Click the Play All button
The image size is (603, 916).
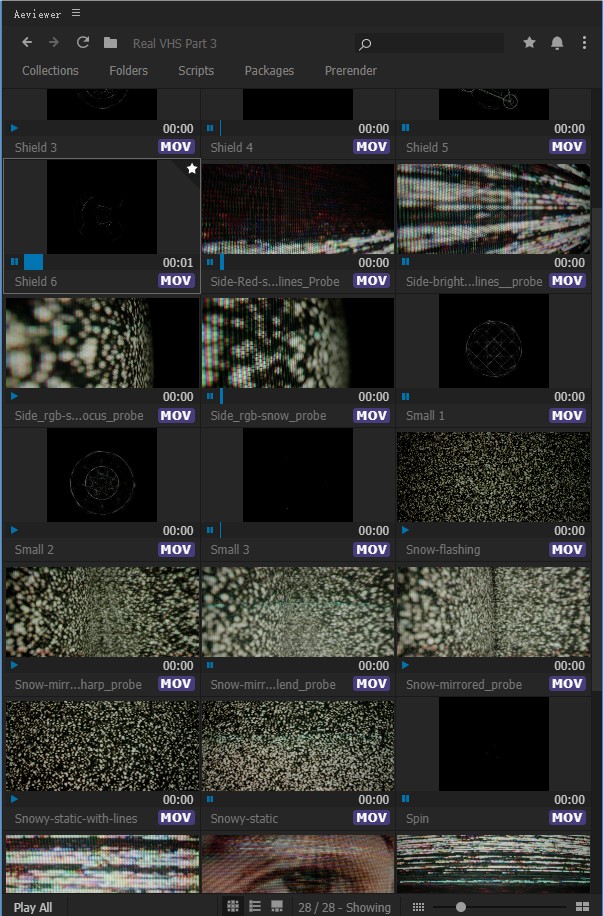pos(33,907)
